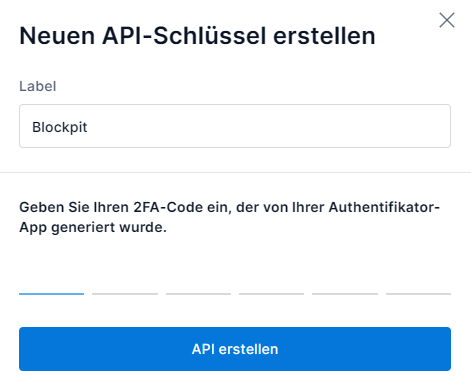Place cursor after the word Blockpit
This screenshot has height=392, width=471.
click(89, 127)
